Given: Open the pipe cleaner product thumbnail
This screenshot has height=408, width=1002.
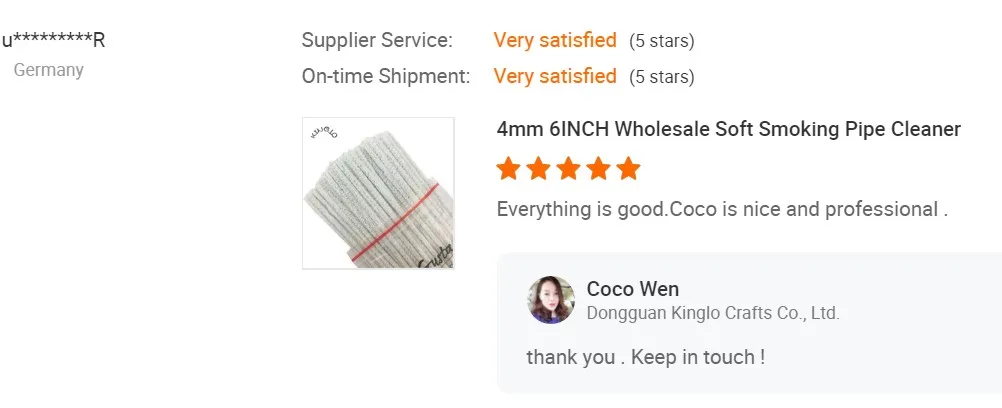Looking at the screenshot, I should (378, 193).
